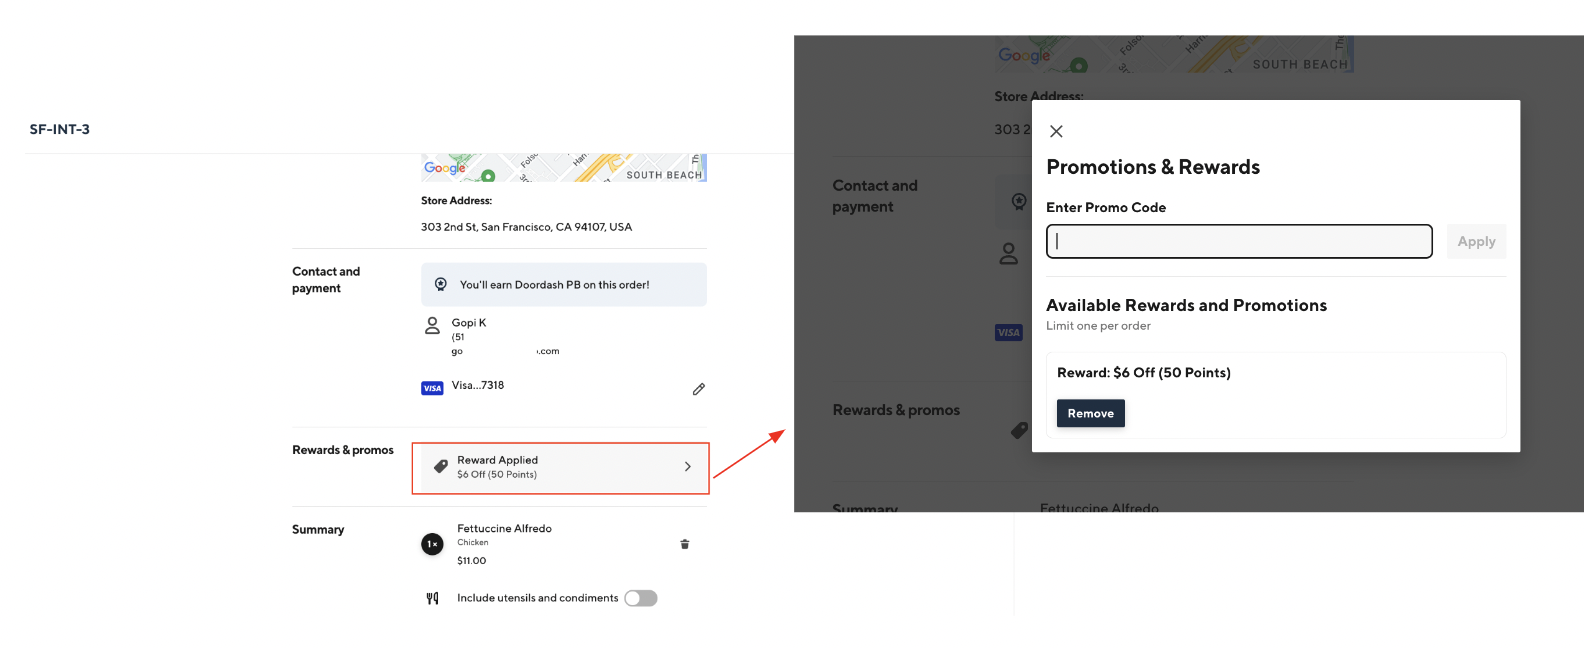Remove the $6 Off reward
The width and height of the screenshot is (1584, 648).
(1090, 413)
